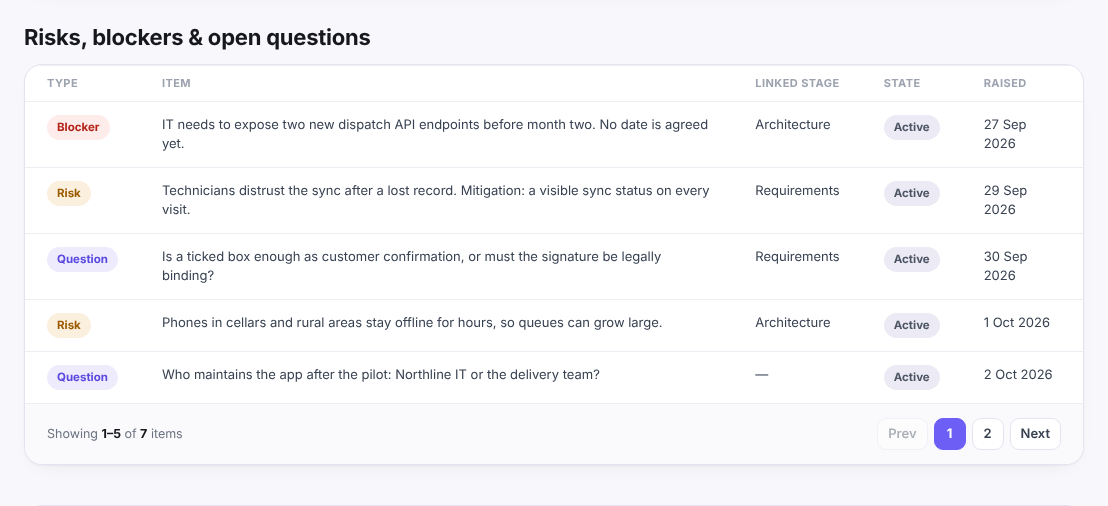Click the STATE column header
The width and height of the screenshot is (1108, 506).
click(x=902, y=83)
